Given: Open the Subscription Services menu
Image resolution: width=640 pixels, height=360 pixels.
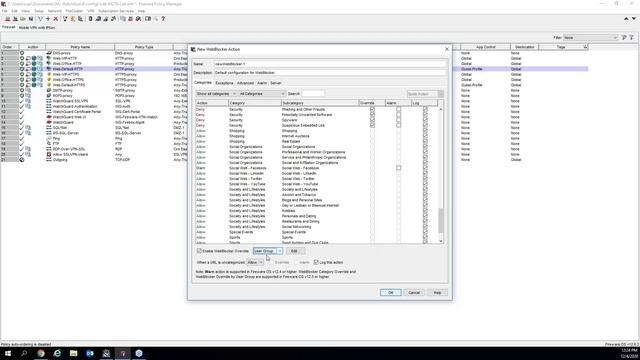Looking at the screenshot, I should coord(116,11).
